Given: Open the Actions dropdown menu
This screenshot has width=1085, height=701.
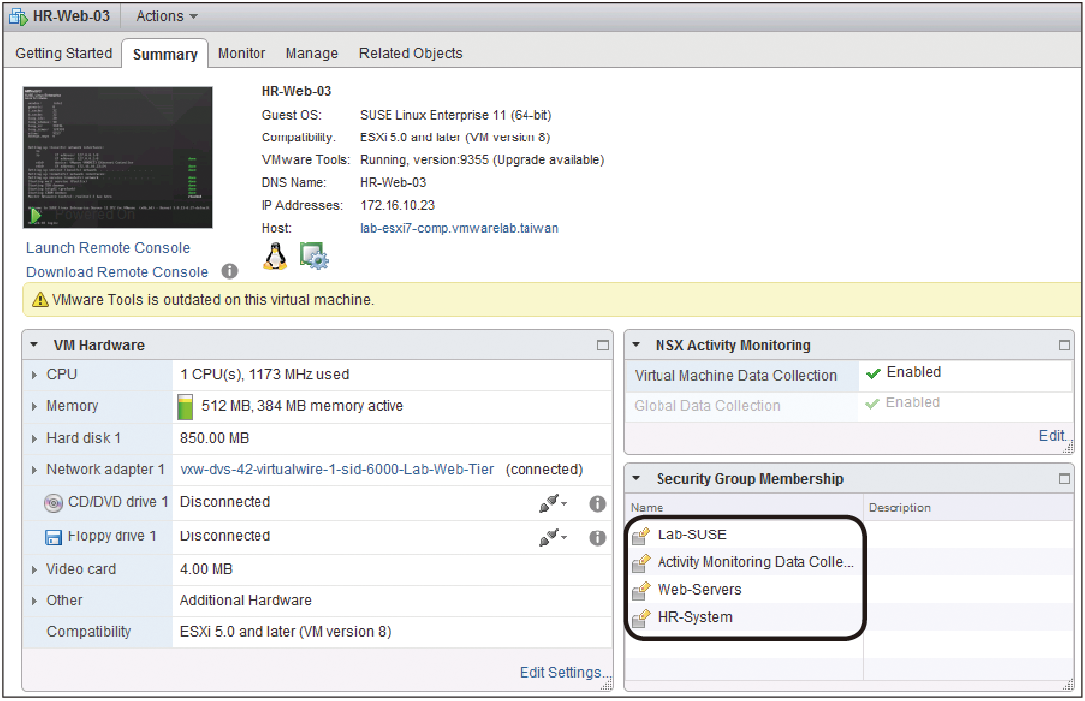Looking at the screenshot, I should click(167, 16).
